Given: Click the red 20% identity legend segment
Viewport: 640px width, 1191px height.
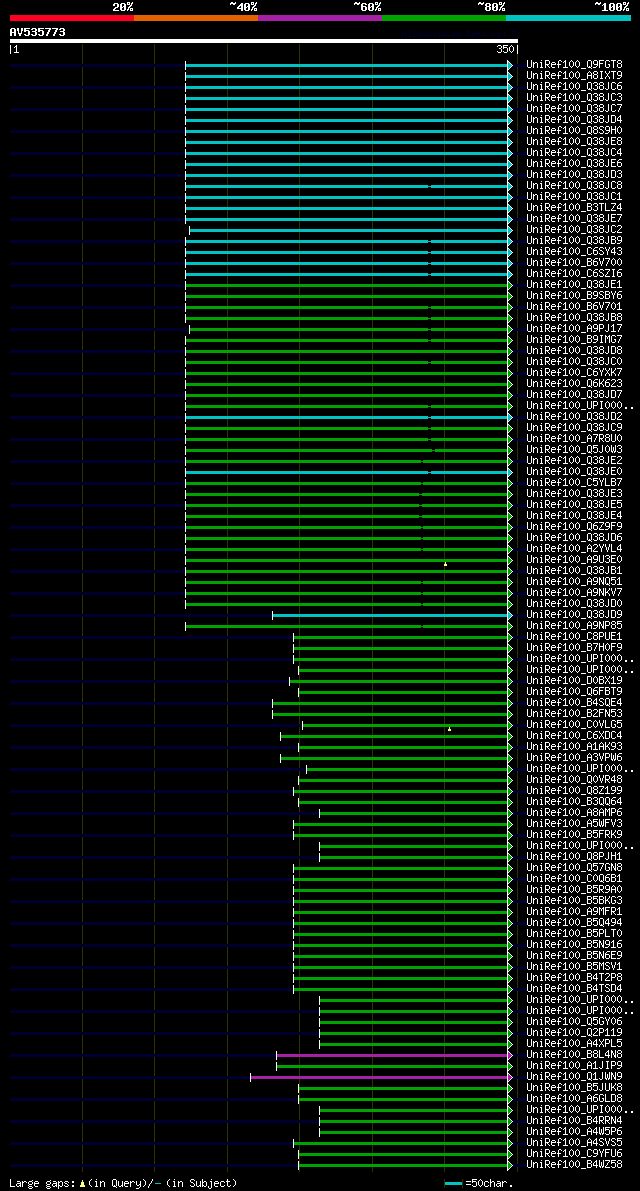Looking at the screenshot, I should click(72, 17).
